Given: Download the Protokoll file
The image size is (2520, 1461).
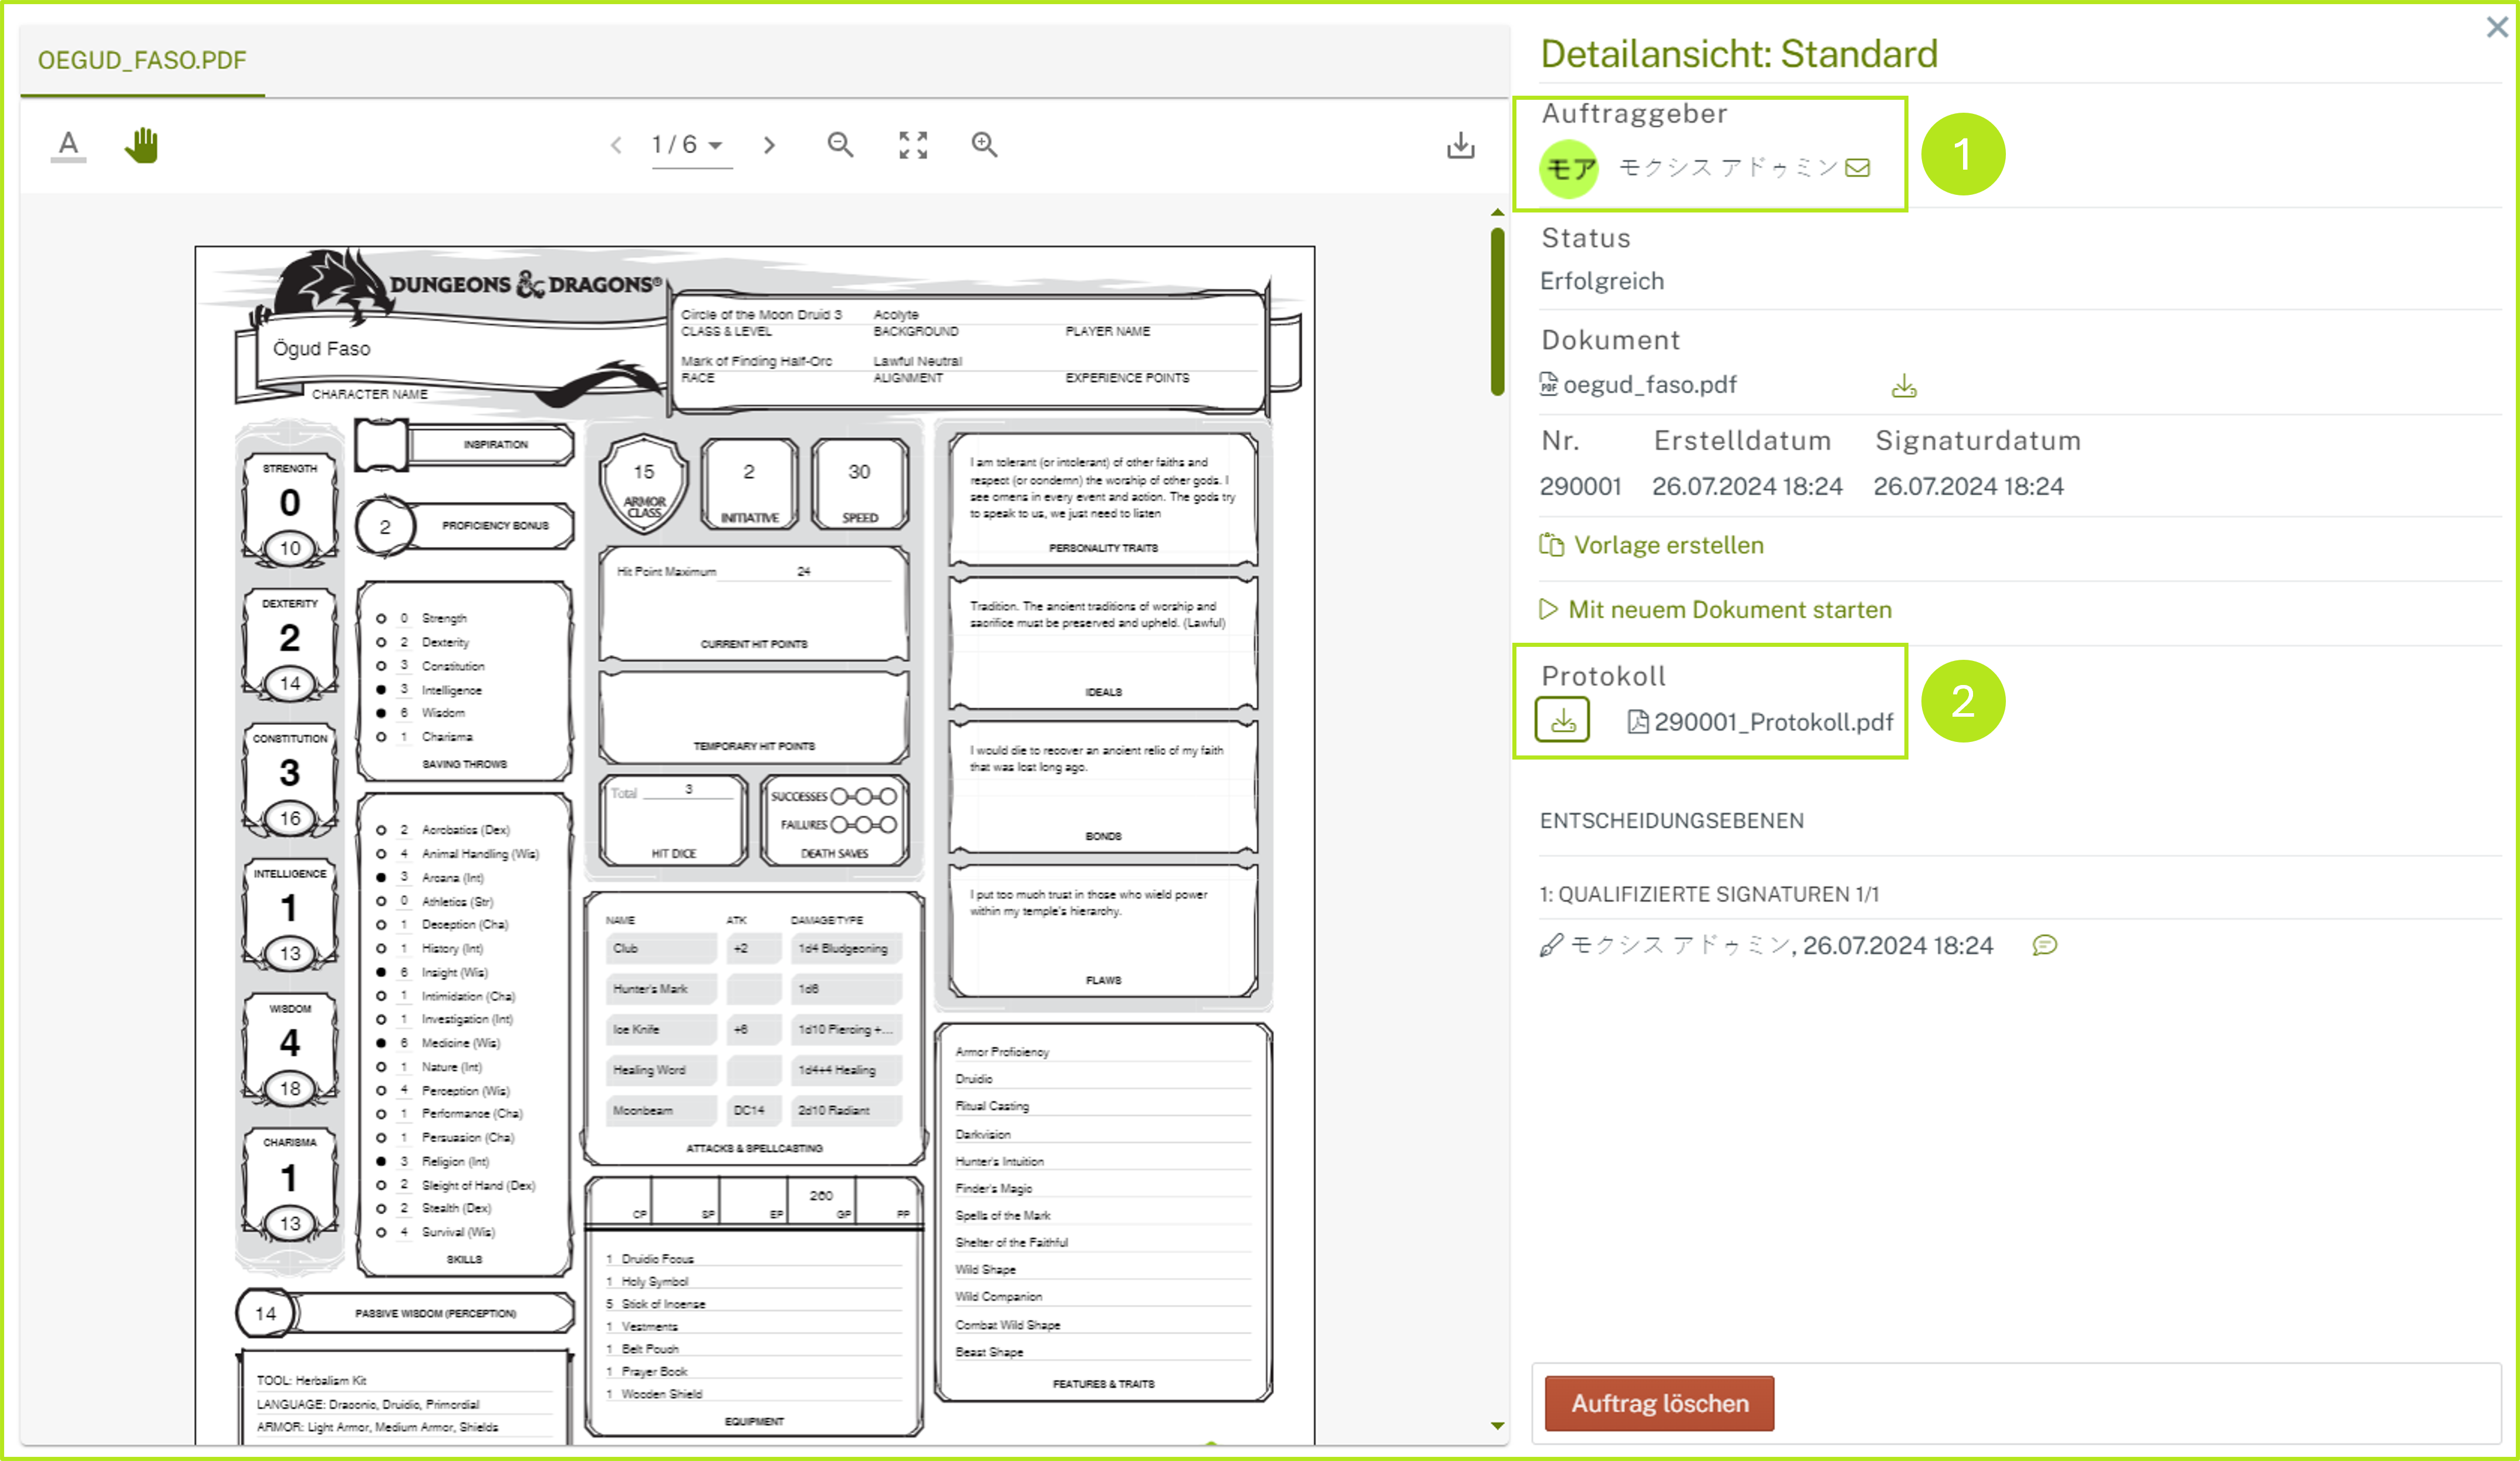Looking at the screenshot, I should pos(1562,720).
